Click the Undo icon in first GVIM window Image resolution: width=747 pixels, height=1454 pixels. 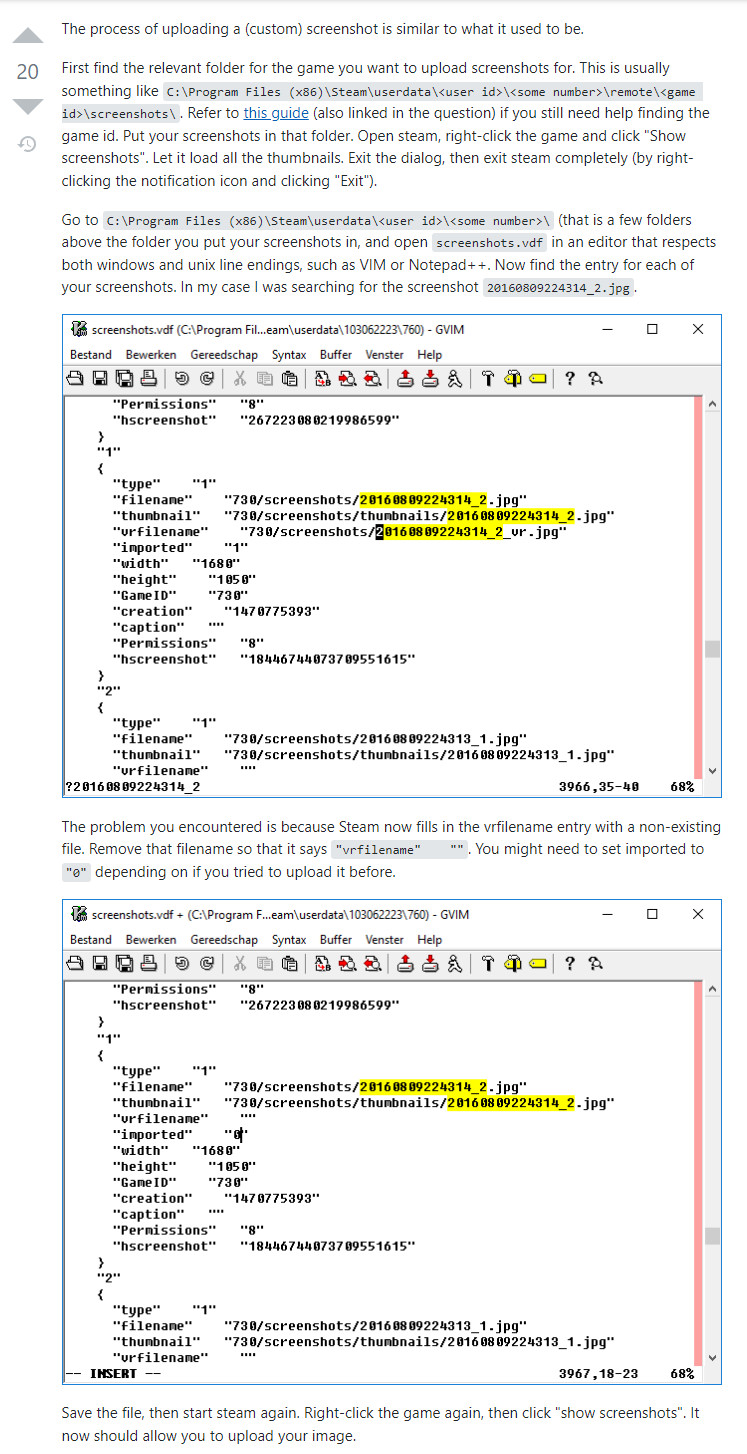tap(181, 378)
